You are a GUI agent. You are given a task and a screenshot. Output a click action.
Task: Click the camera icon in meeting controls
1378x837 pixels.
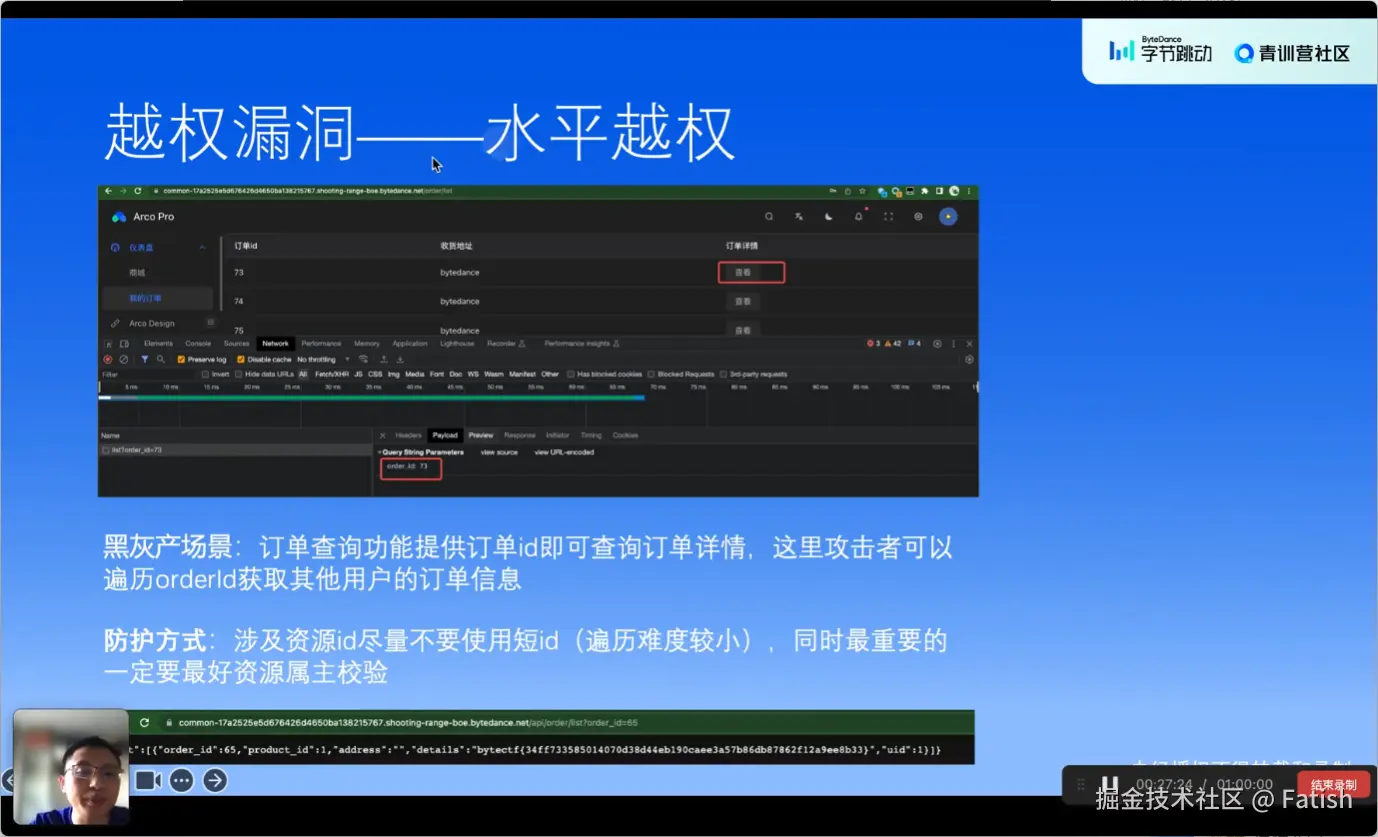(x=148, y=780)
